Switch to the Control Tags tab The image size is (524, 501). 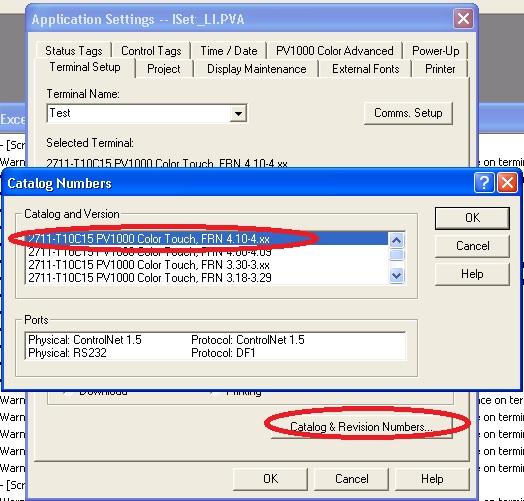(x=151, y=51)
